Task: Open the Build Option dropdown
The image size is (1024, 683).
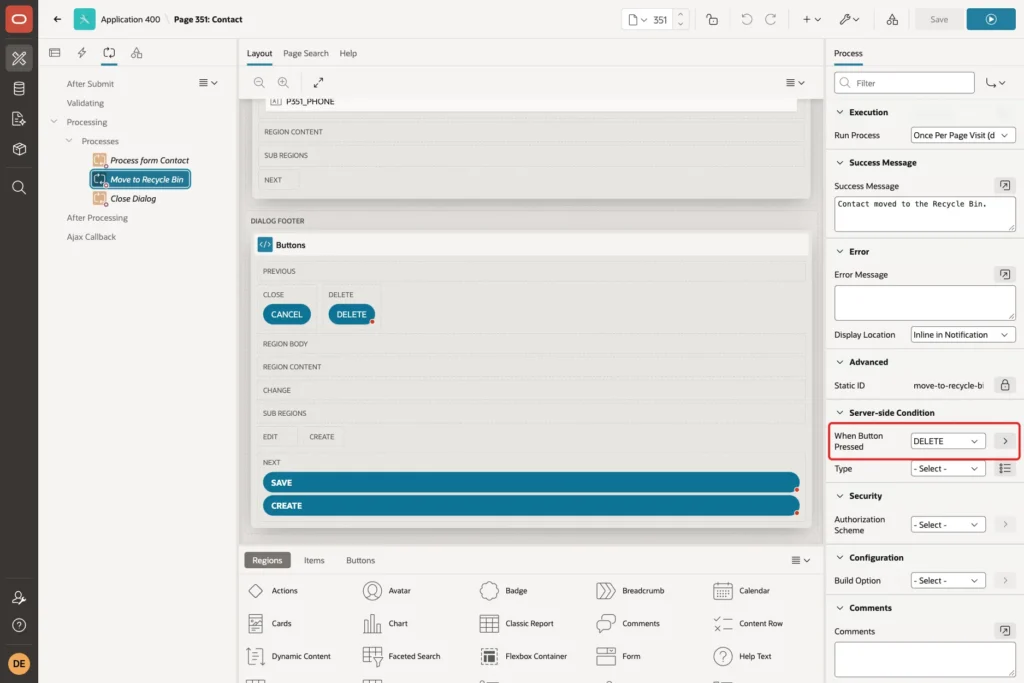Action: tap(948, 580)
